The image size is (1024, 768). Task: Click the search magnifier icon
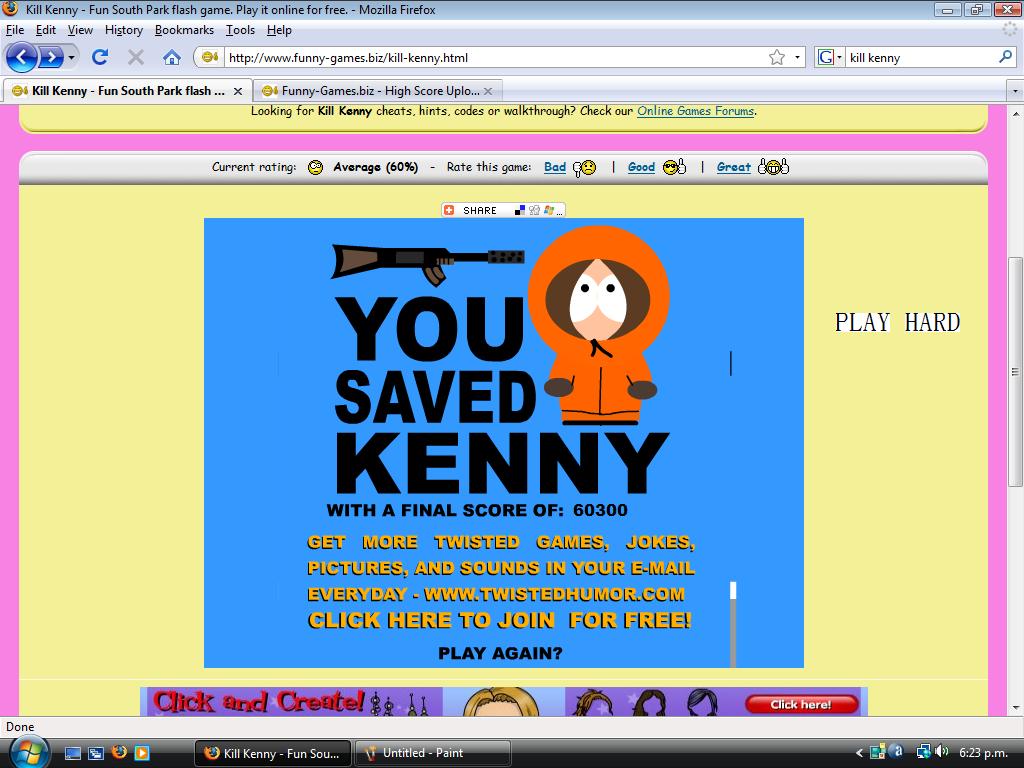(x=1006, y=57)
